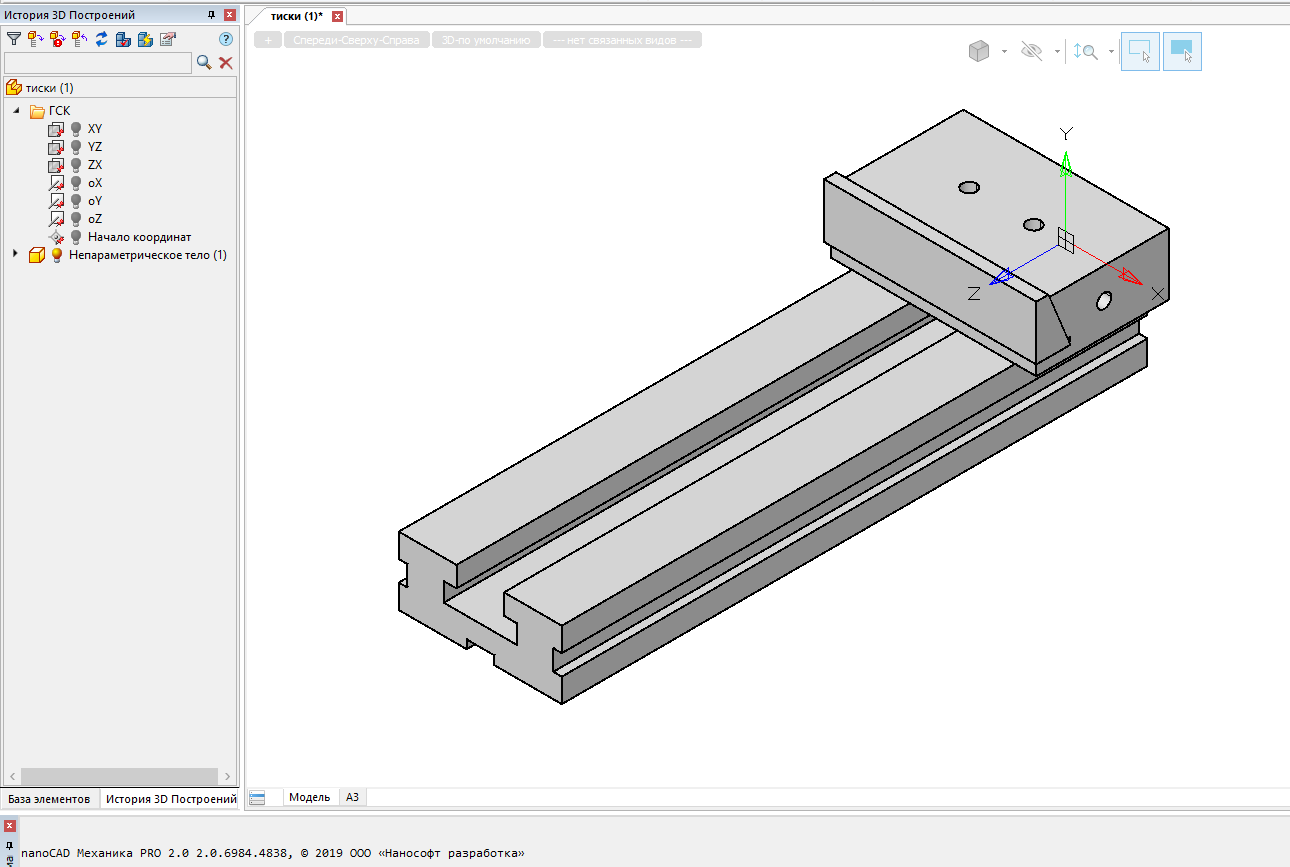Switch to the База элементов tab
The width and height of the screenshot is (1290, 867).
pos(49,799)
